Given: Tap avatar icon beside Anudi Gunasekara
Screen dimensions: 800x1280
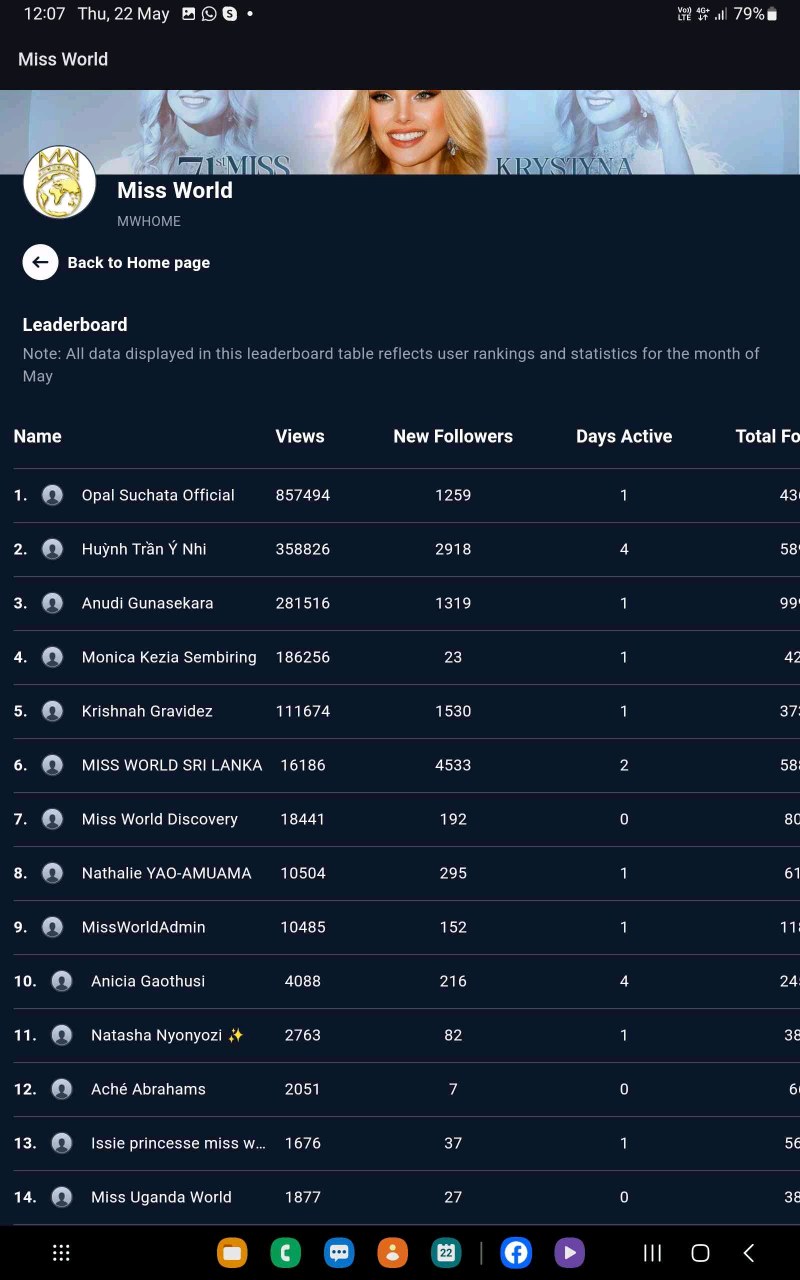Looking at the screenshot, I should (x=52, y=603).
